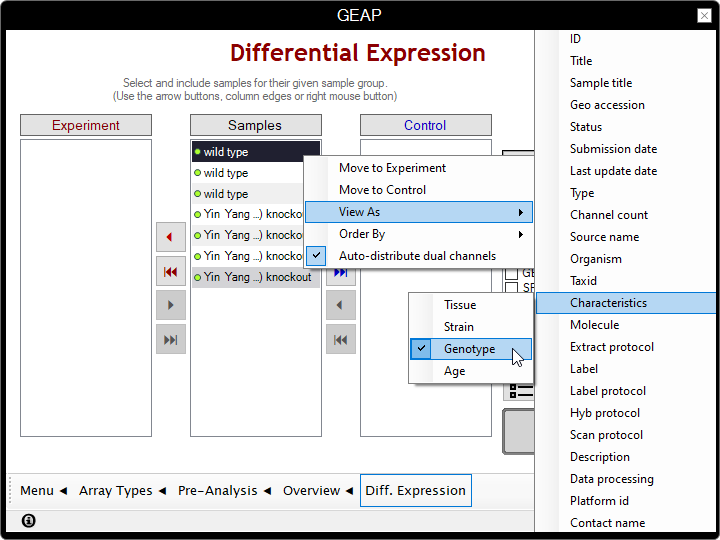Click the gray move-all-right arrow next to Experiment
Image resolution: width=720 pixels, height=540 pixels.
pos(170,339)
